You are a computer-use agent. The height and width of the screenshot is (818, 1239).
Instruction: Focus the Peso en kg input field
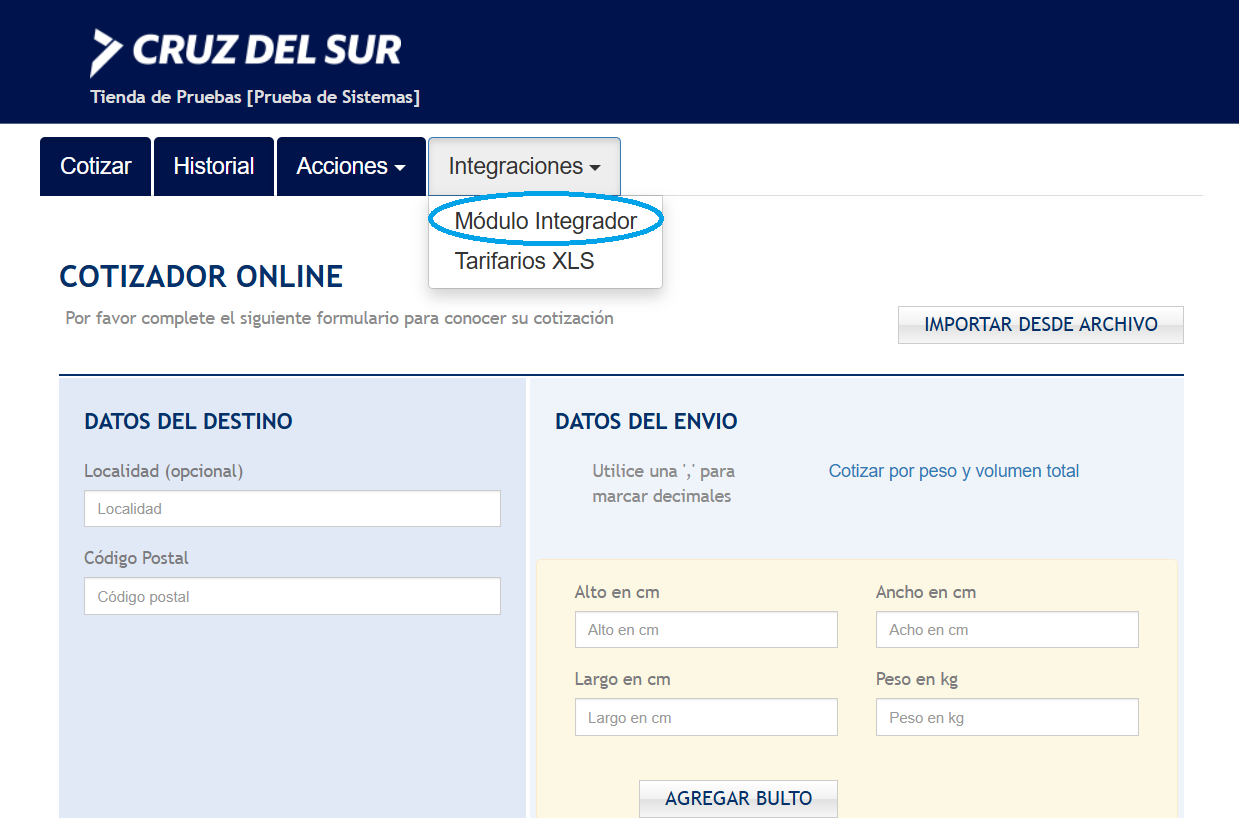(x=1007, y=718)
